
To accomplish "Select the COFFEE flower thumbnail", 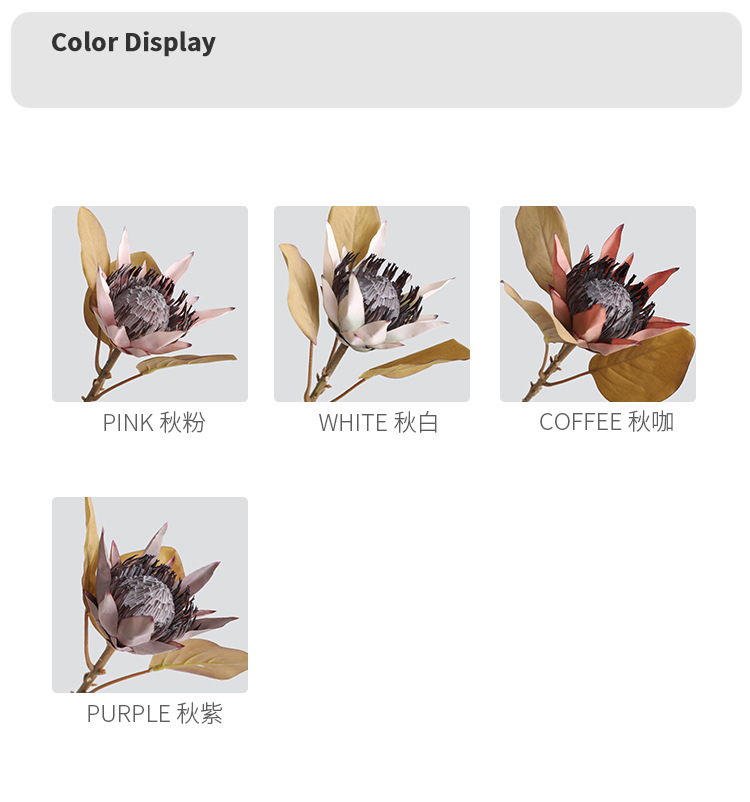I will [x=598, y=304].
